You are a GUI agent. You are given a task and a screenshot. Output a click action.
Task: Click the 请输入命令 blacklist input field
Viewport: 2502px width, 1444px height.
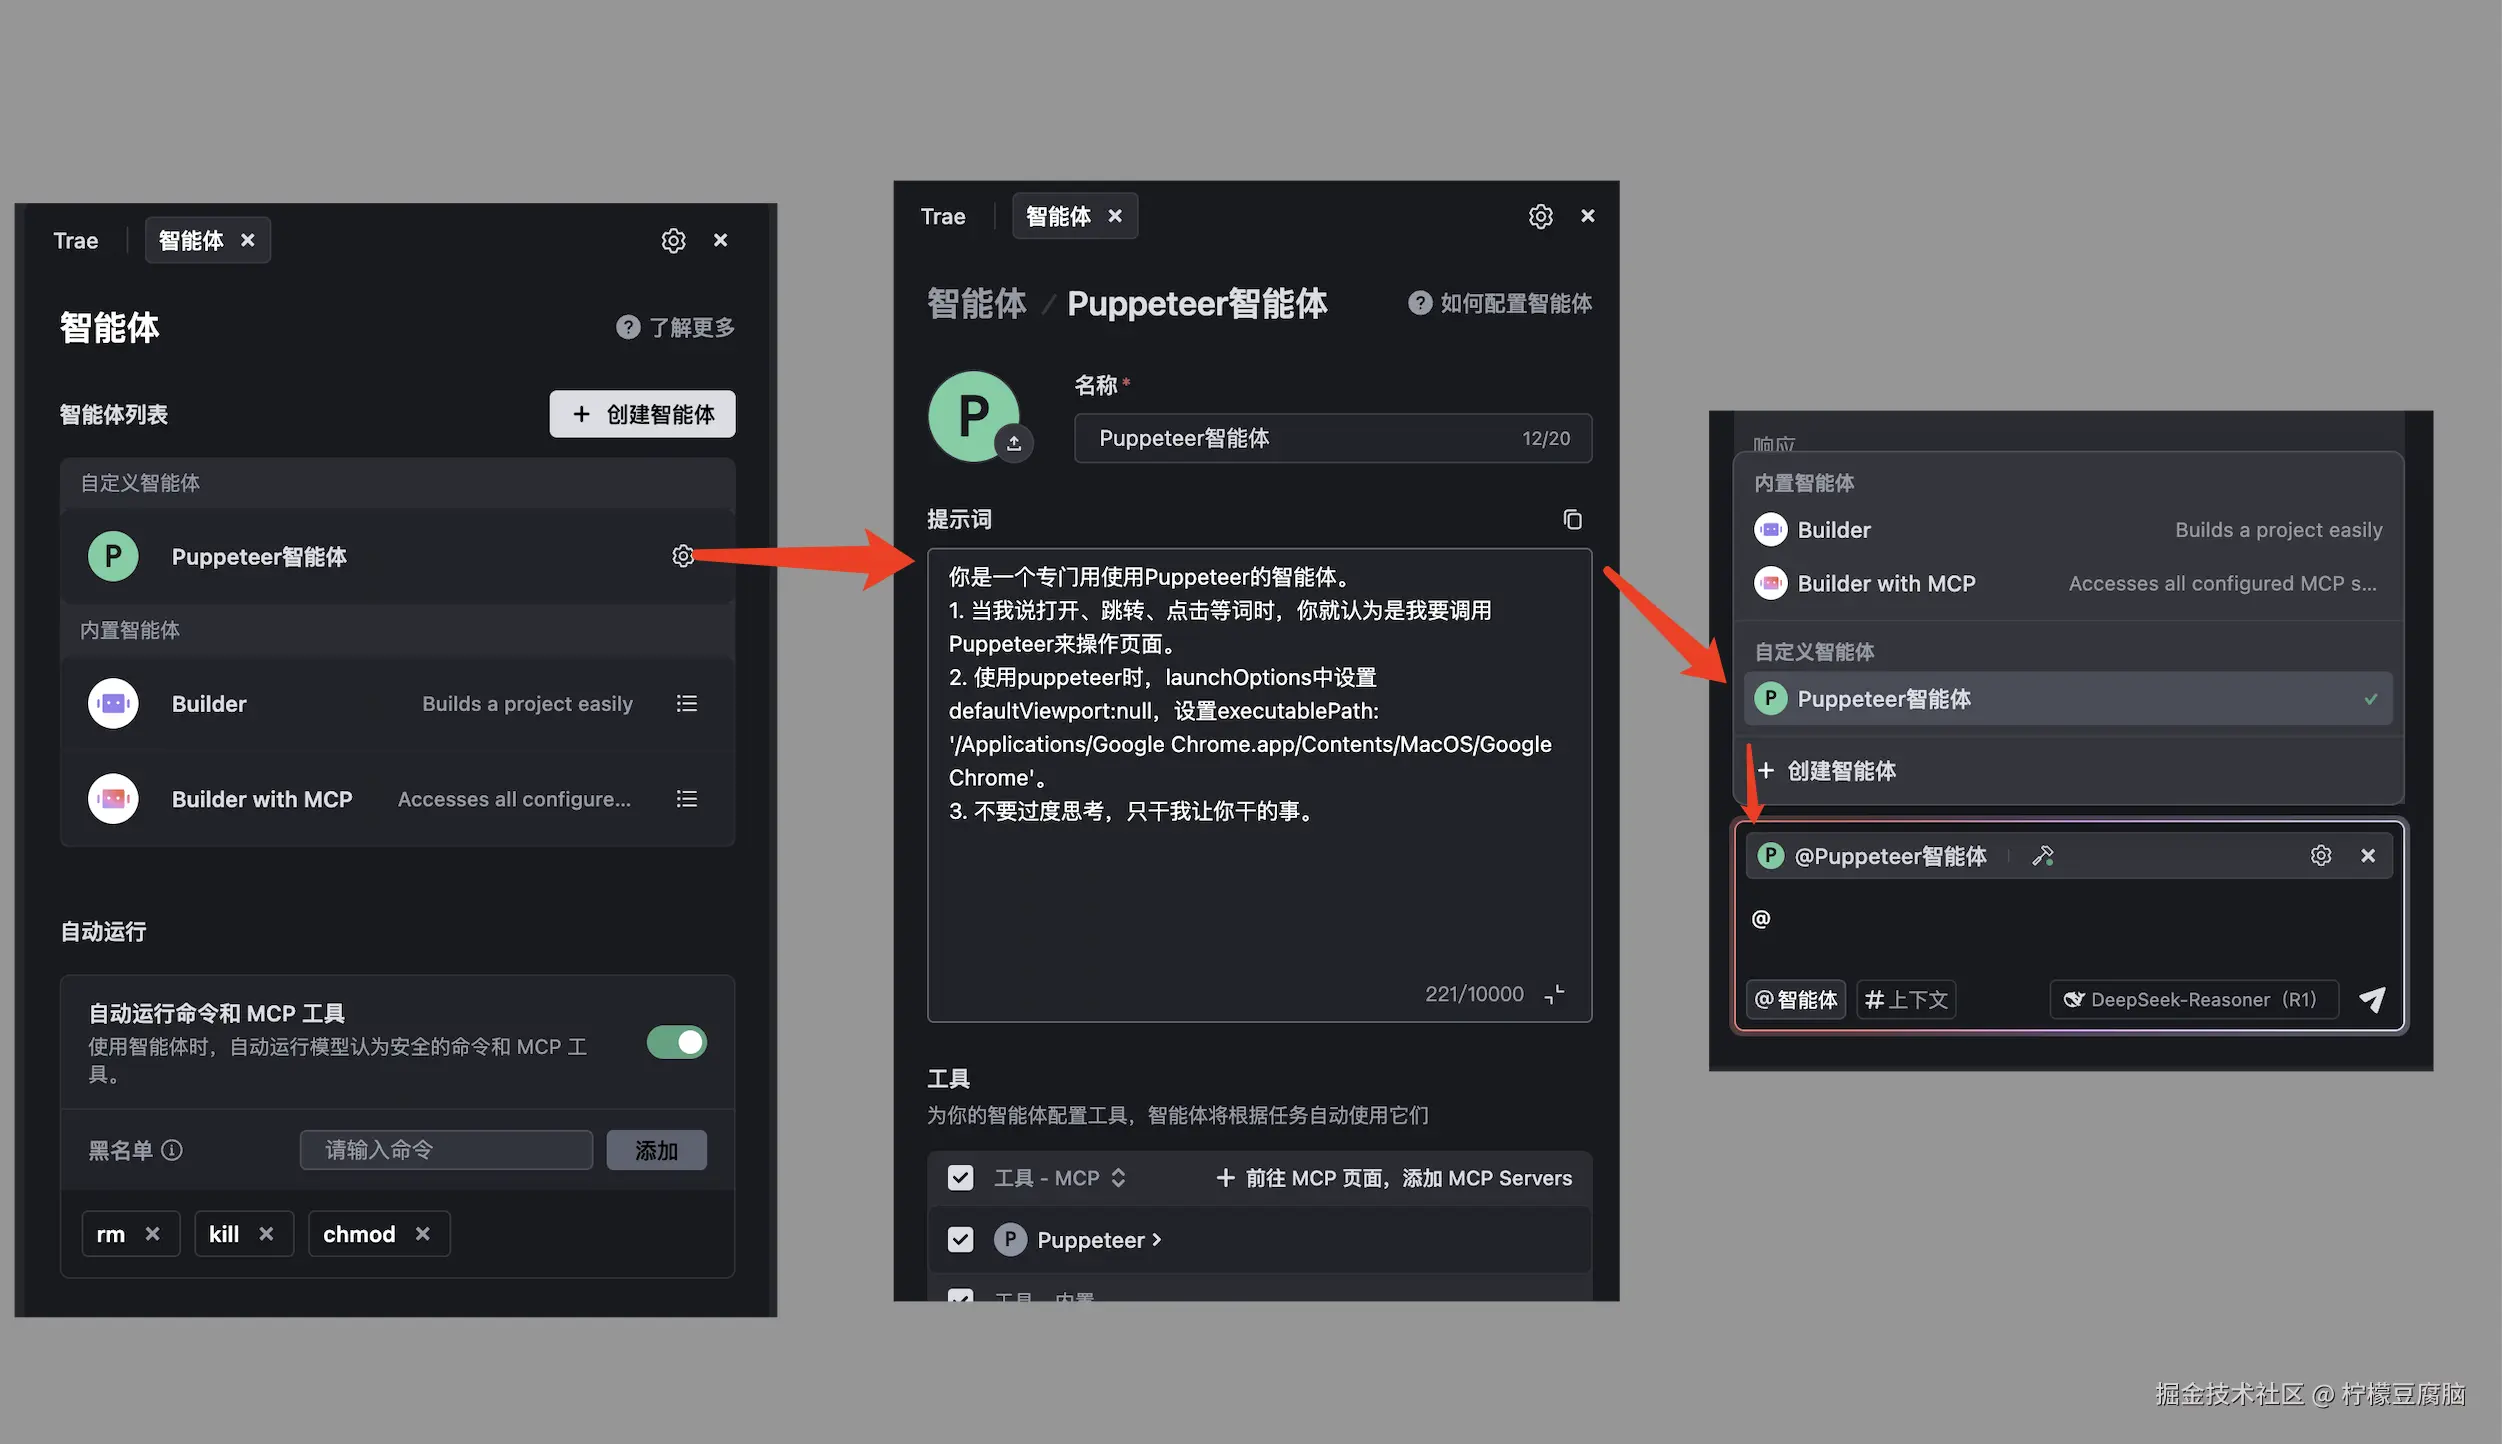pos(446,1150)
